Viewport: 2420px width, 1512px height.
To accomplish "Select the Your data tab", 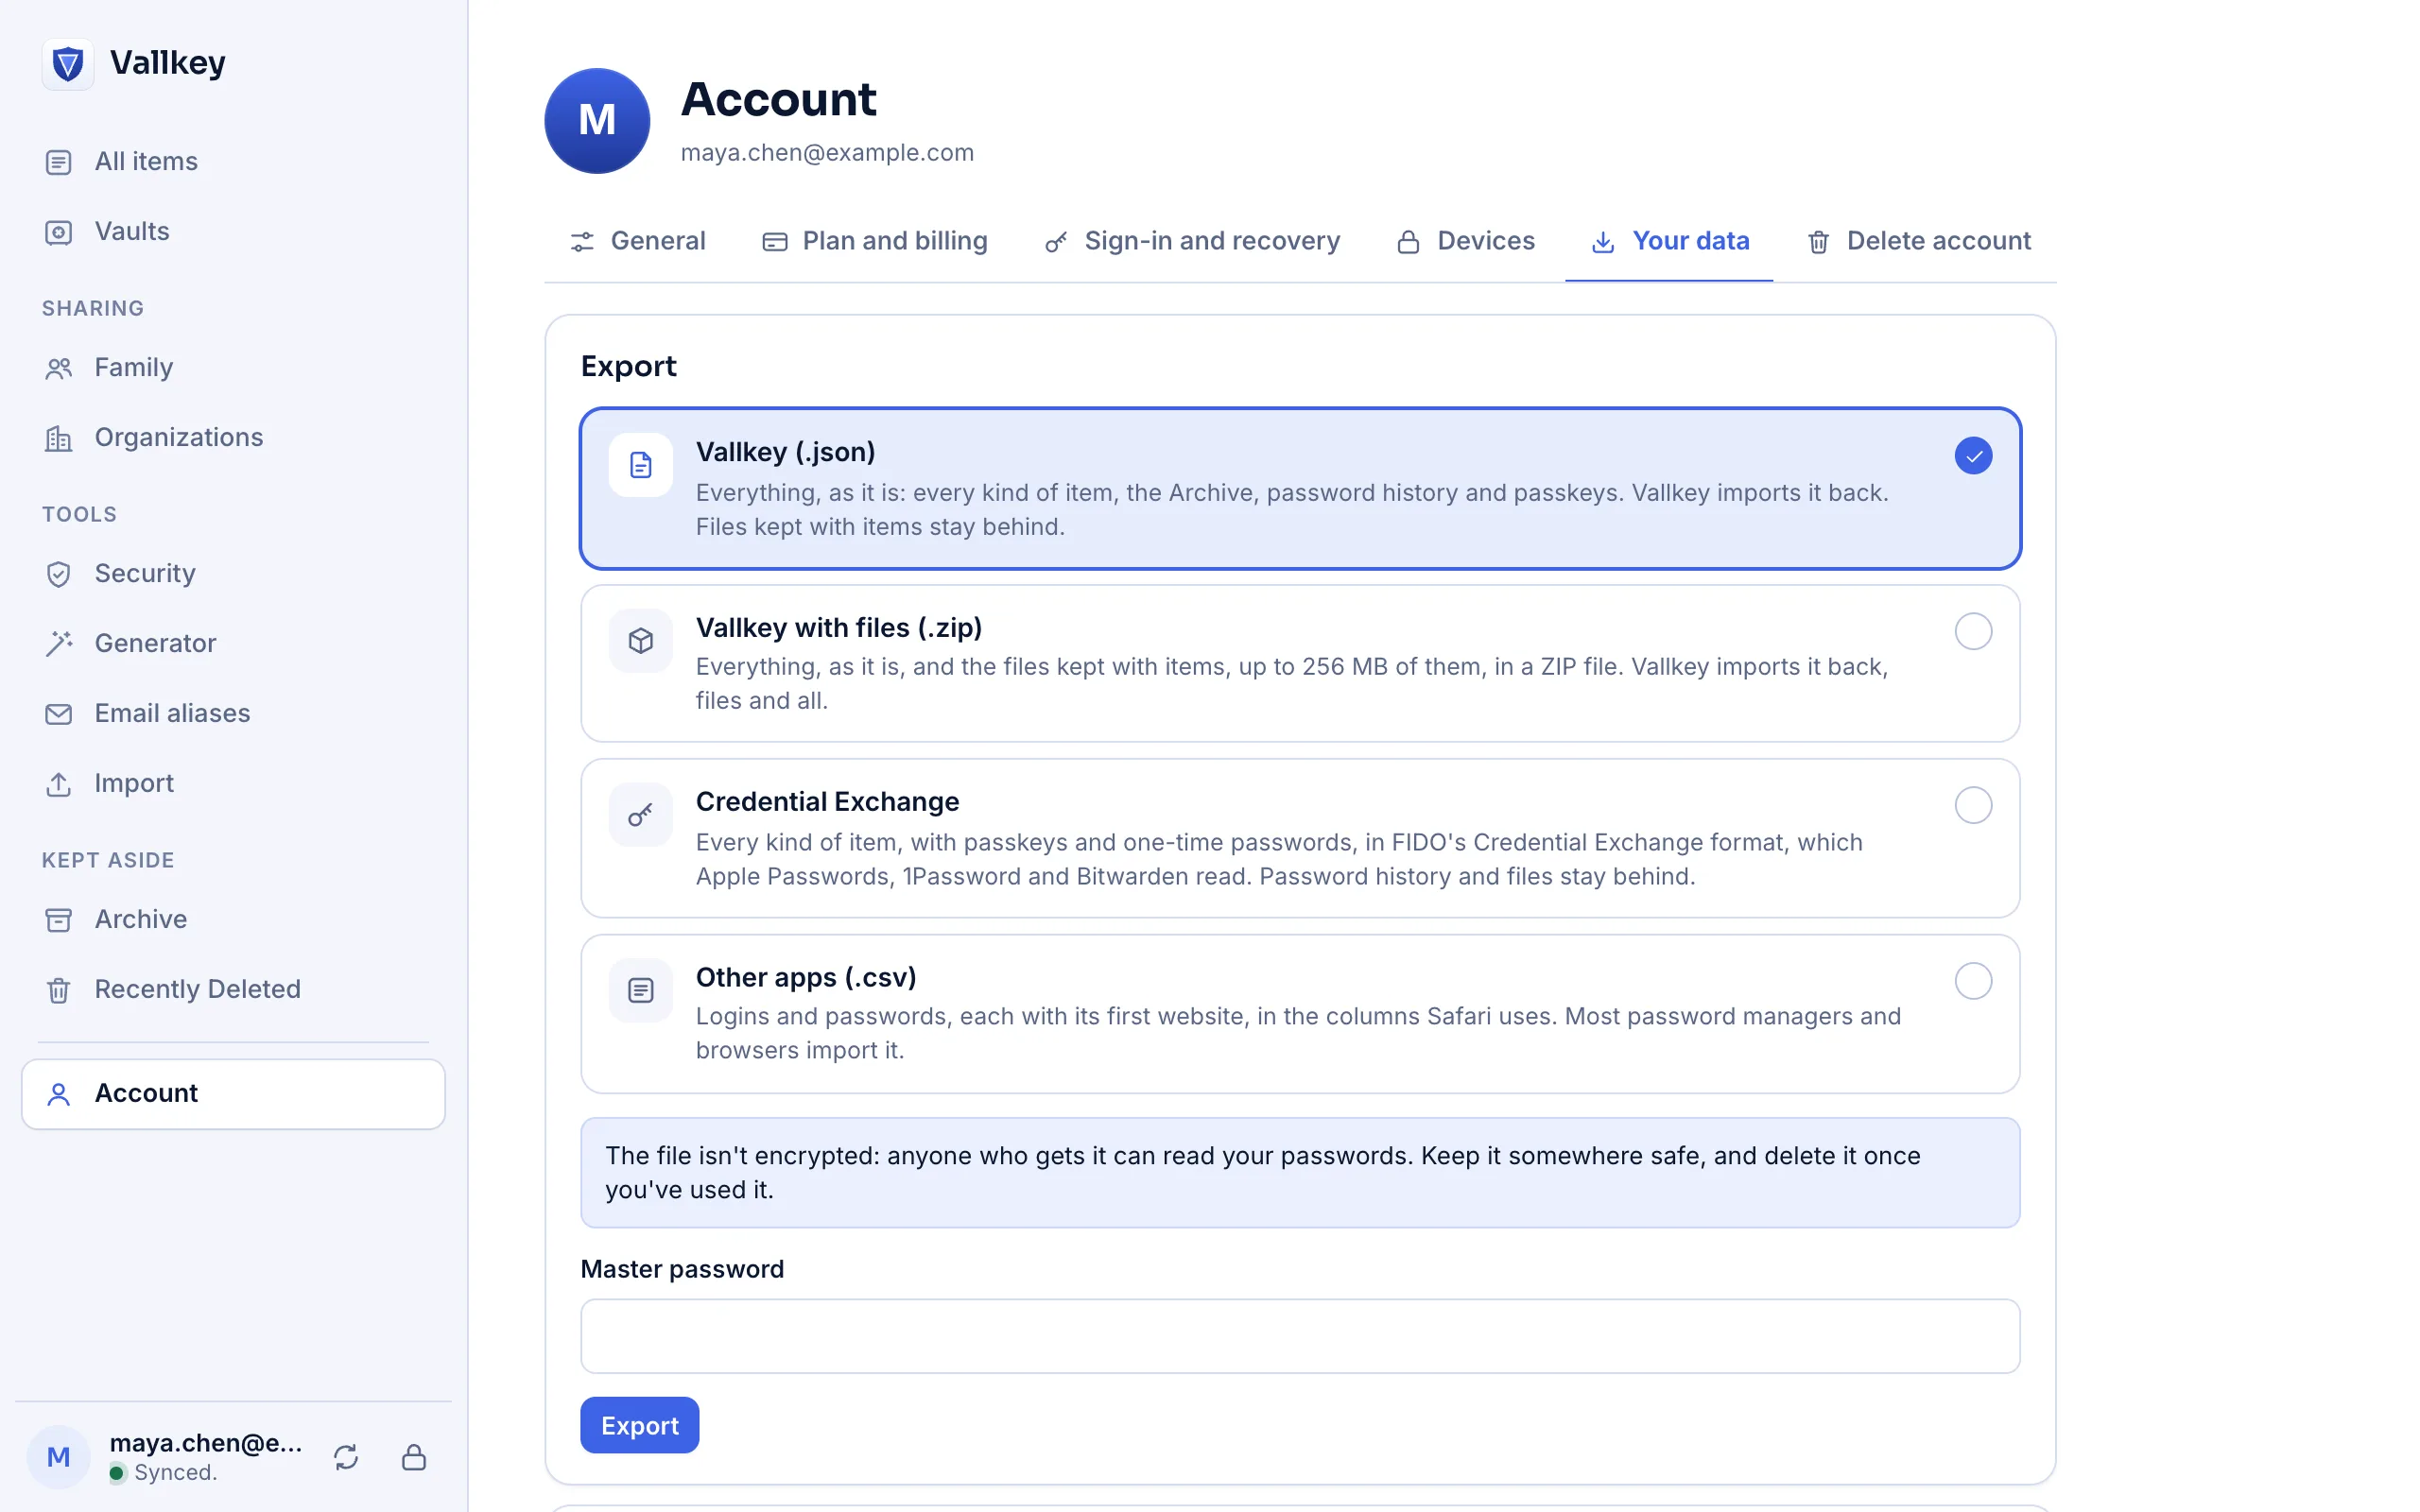I will [x=1669, y=242].
